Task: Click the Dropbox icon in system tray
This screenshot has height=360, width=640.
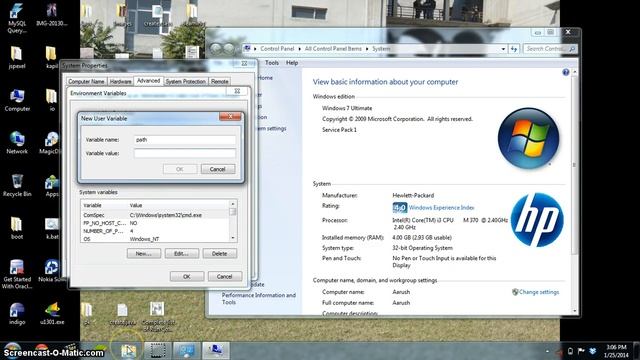Action: click(593, 351)
